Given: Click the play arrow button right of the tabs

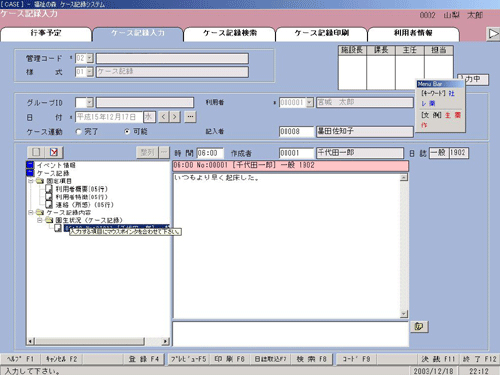Looking at the screenshot, I should [x=493, y=34].
